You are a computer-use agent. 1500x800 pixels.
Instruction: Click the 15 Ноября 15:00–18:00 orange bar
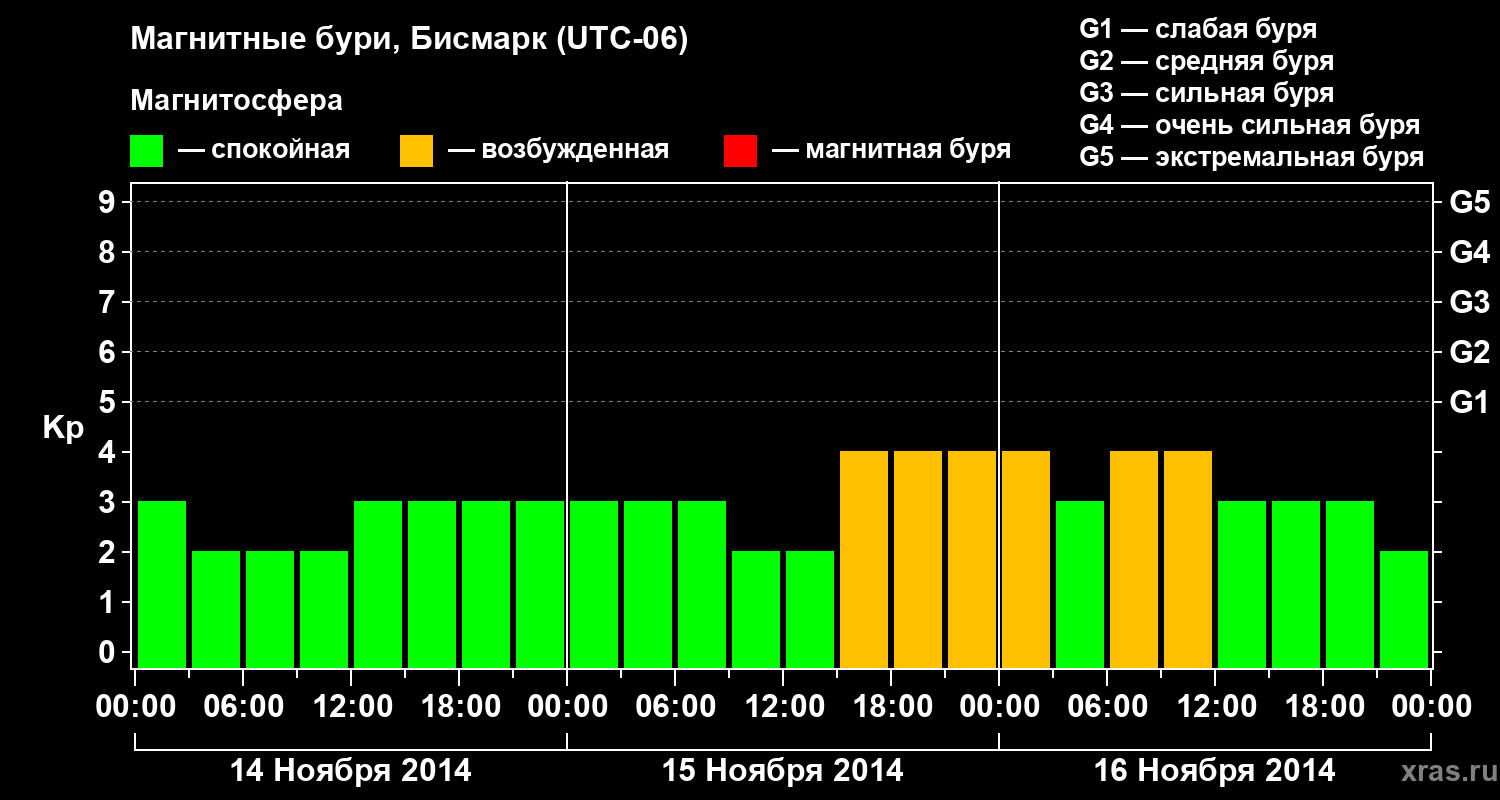click(x=864, y=559)
